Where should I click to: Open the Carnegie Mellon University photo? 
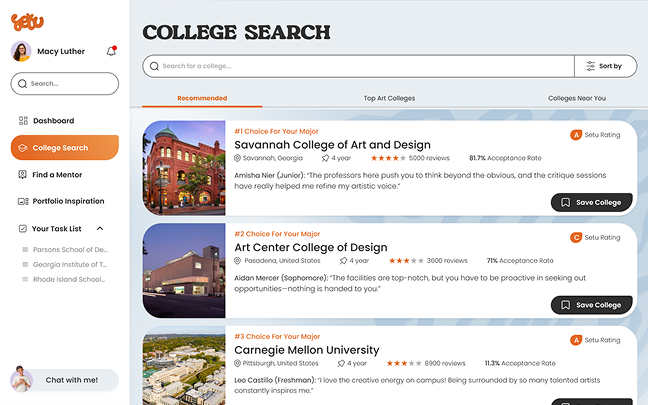click(x=184, y=365)
